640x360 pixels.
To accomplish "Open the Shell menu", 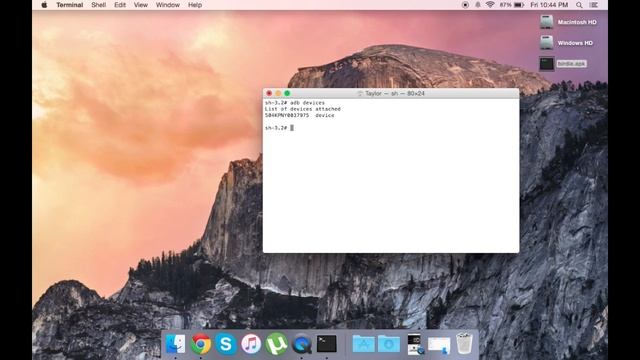I will 98,5.
